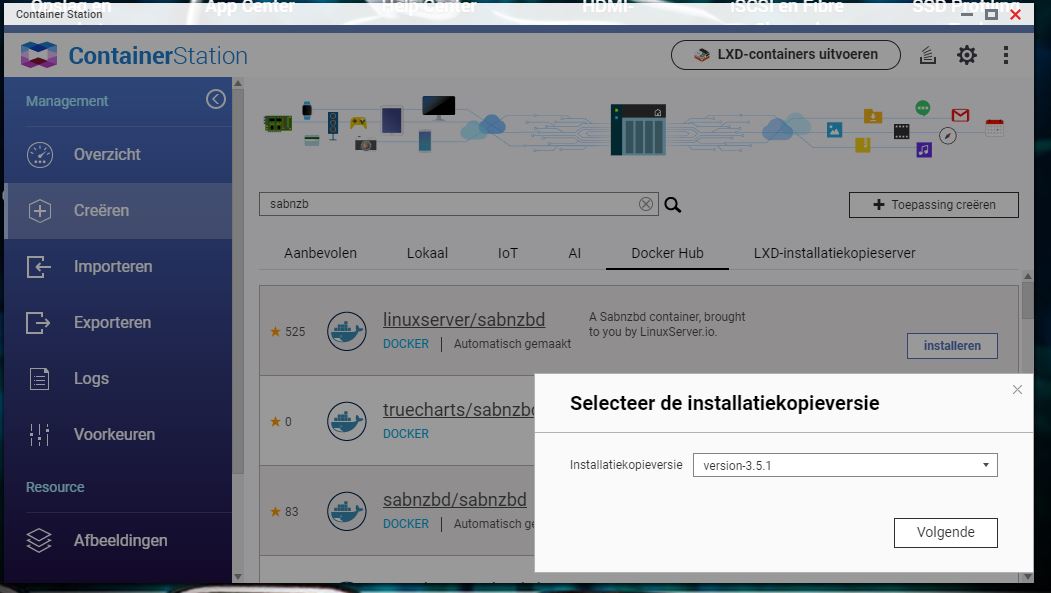Open Logs via the document icon
Image resolution: width=1051 pixels, height=593 pixels.
click(38, 378)
